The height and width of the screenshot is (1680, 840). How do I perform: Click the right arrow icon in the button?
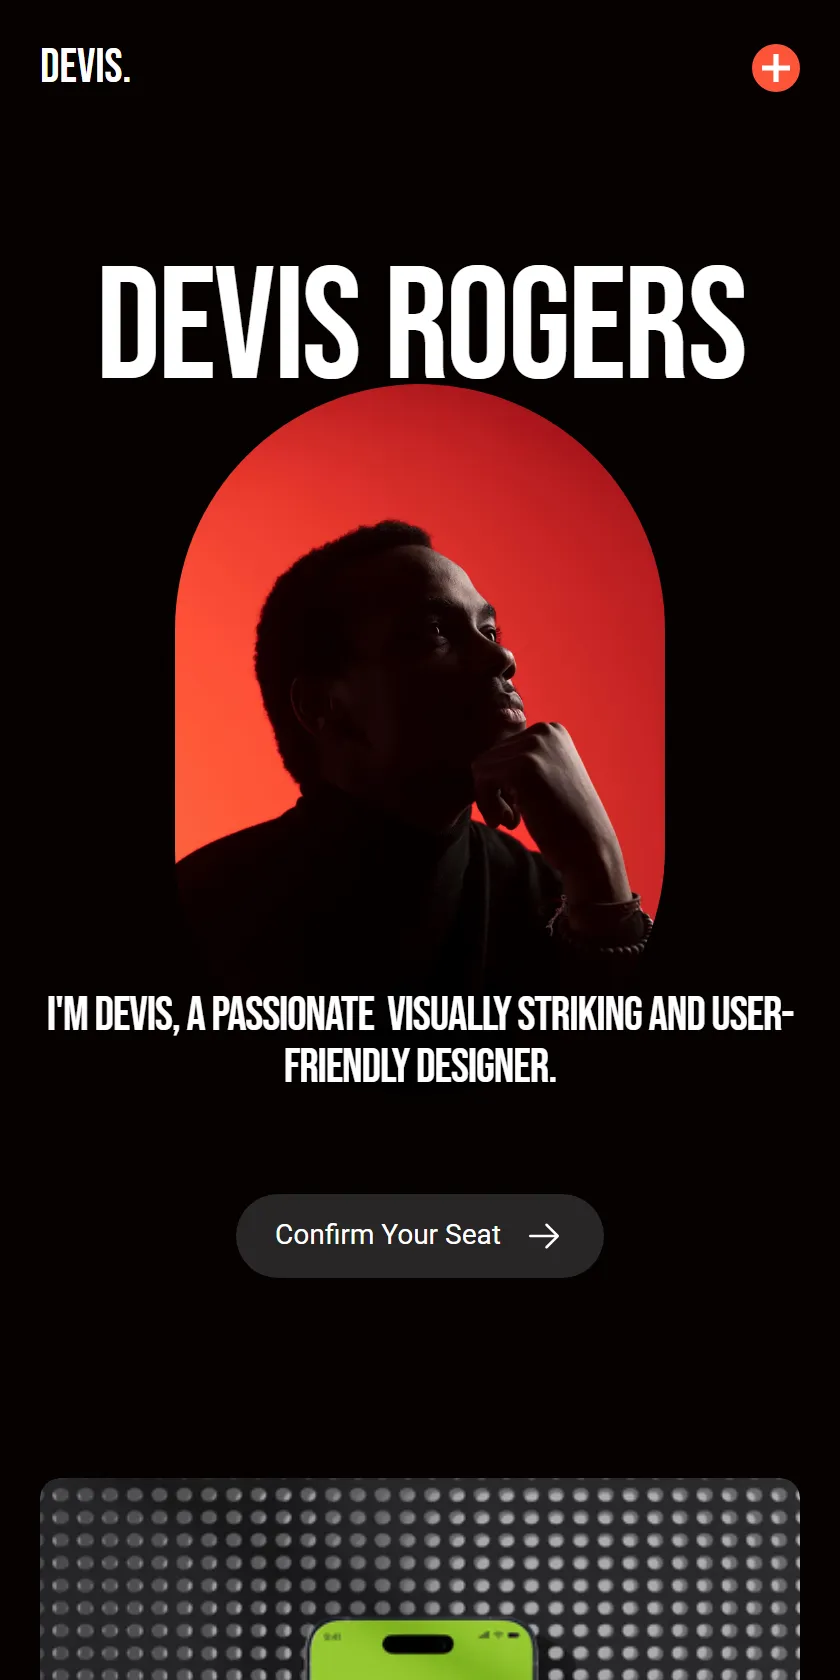544,1236
